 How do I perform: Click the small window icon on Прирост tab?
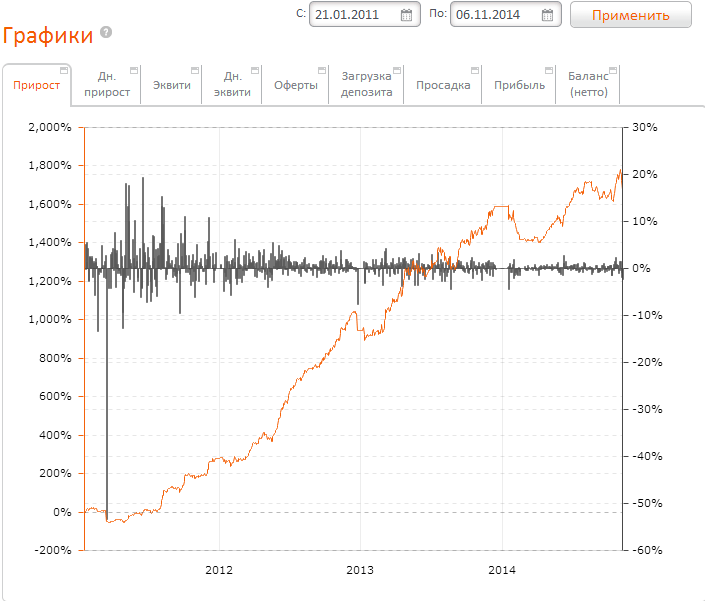(65, 70)
